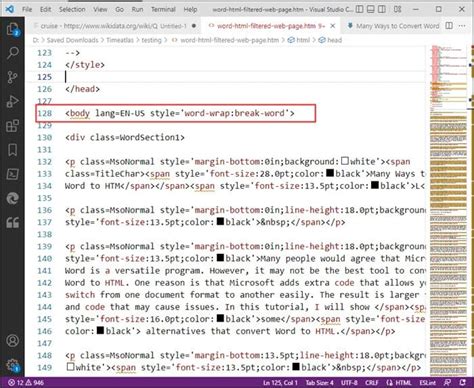The height and width of the screenshot is (388, 474).
Task: Toggle bottom panel layout icon
Action: tap(371, 9)
